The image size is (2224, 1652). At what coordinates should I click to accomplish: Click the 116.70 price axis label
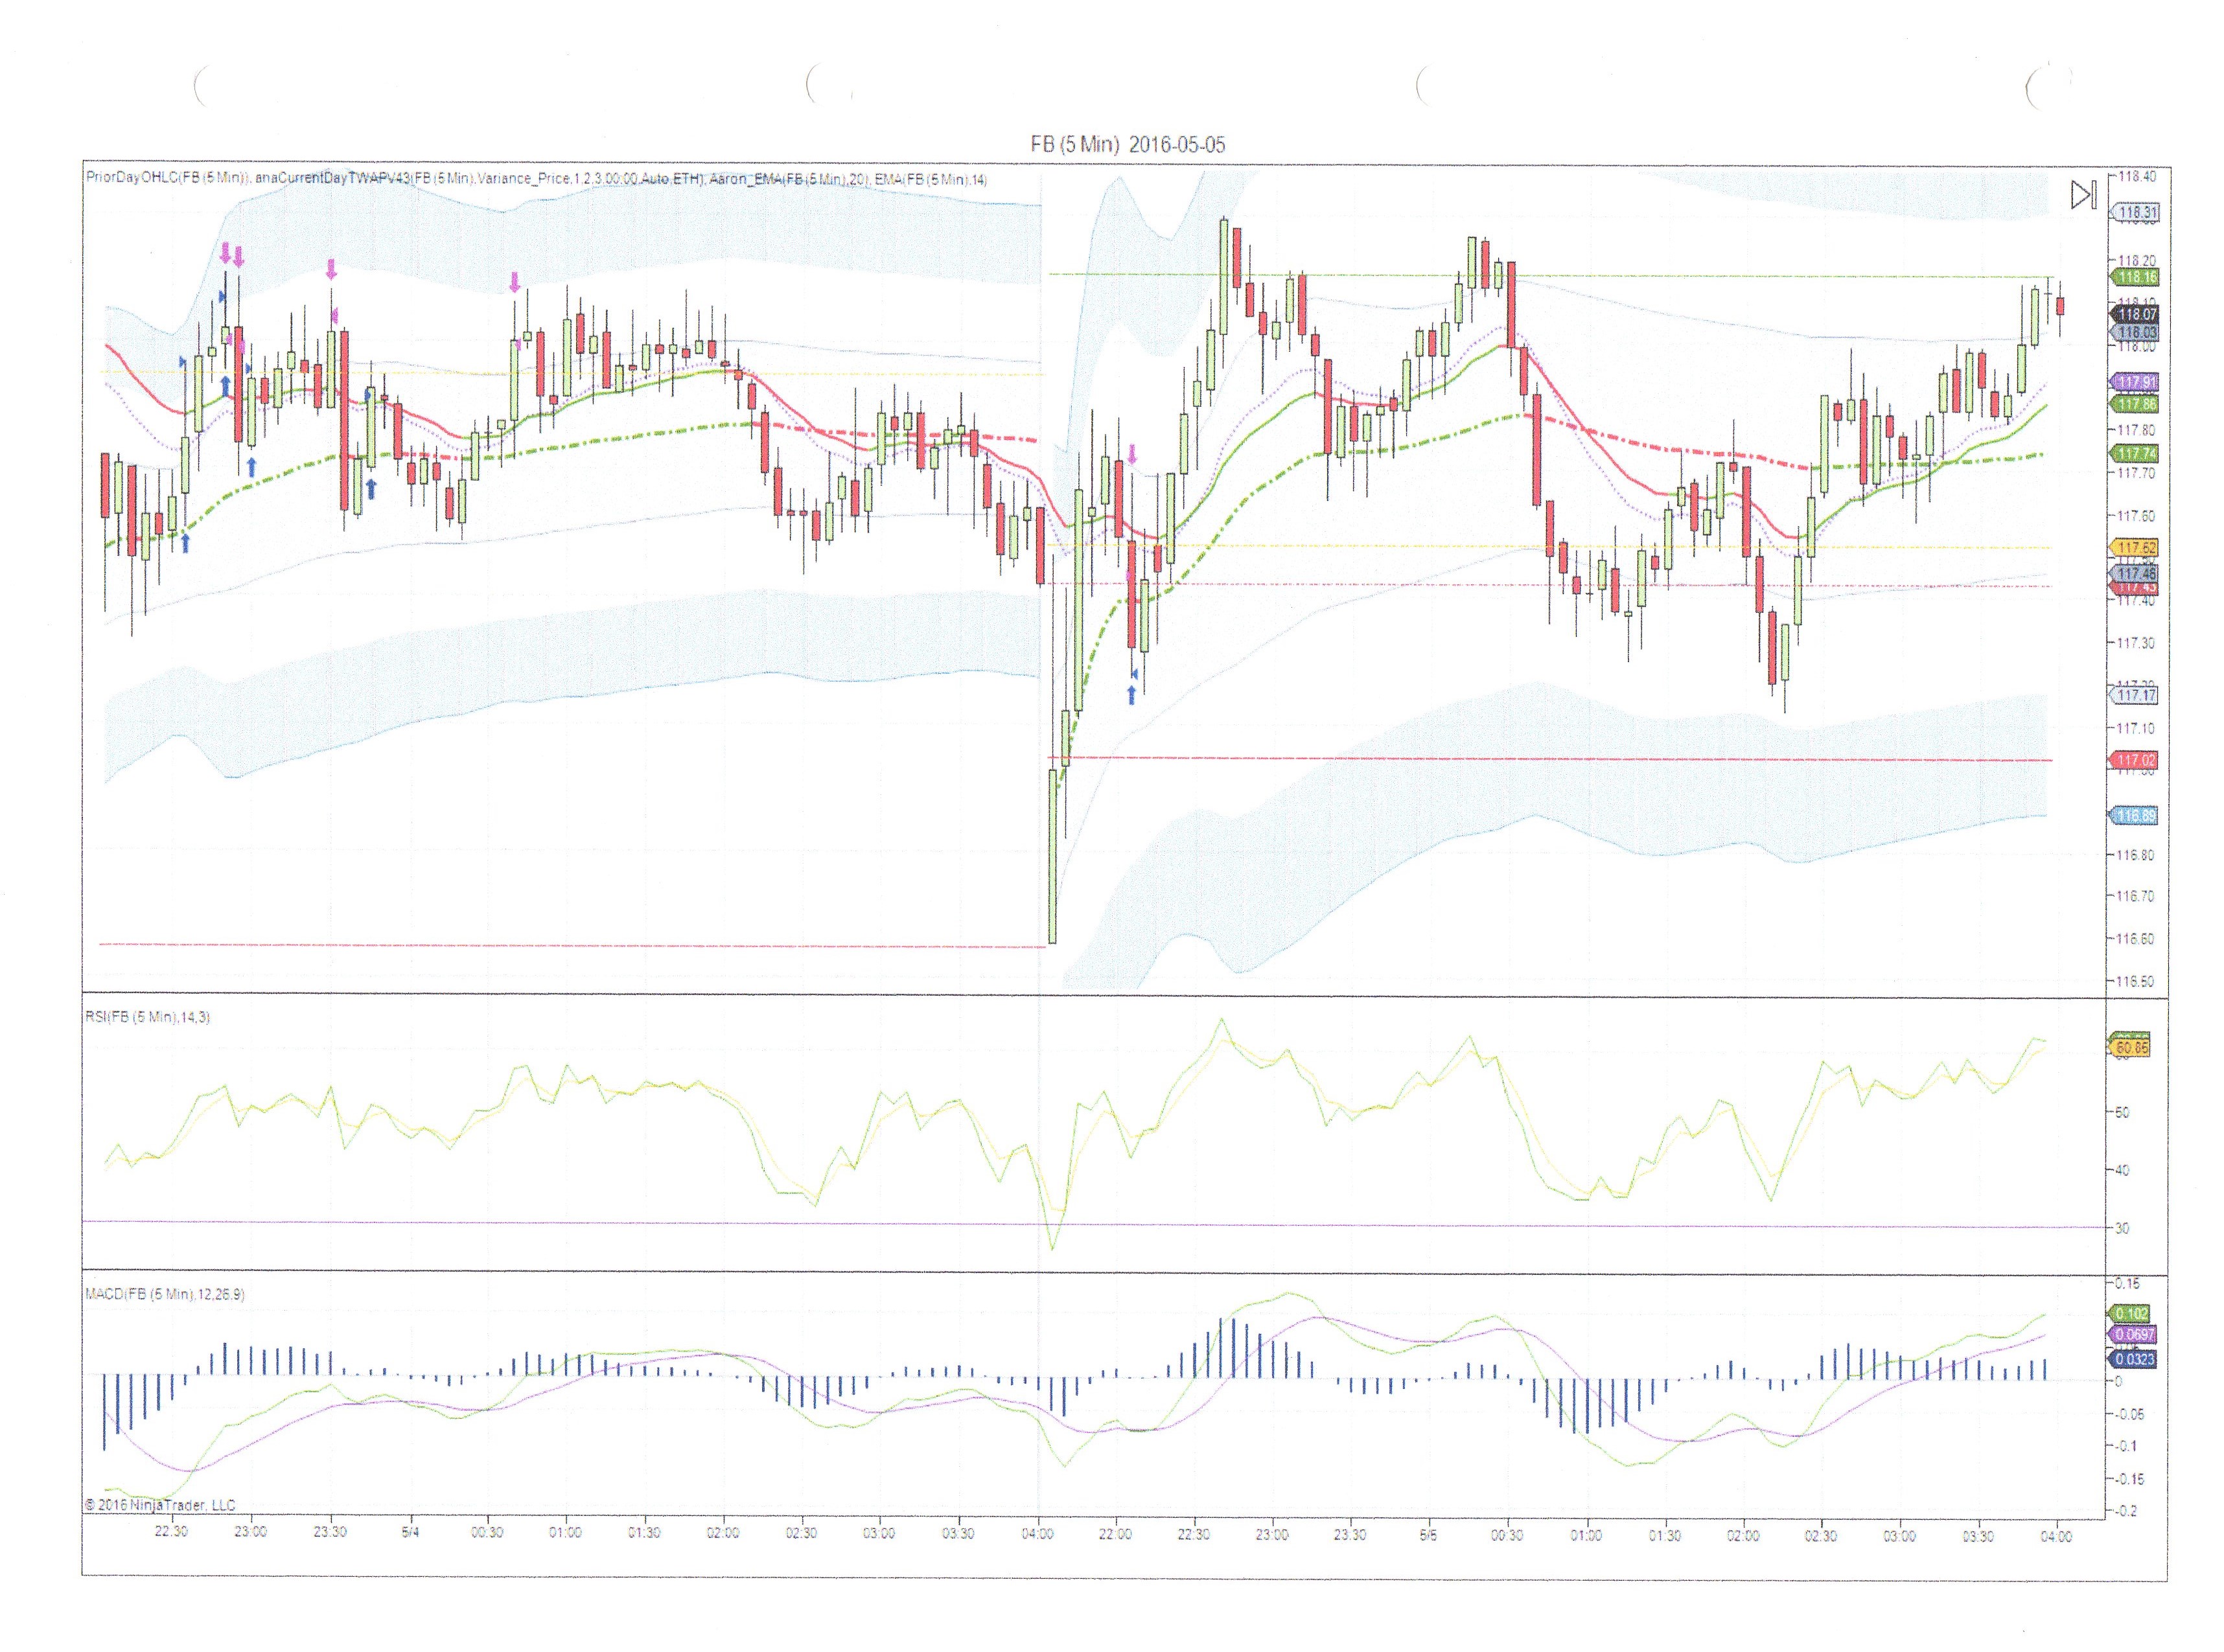pyautogui.click(x=2137, y=896)
